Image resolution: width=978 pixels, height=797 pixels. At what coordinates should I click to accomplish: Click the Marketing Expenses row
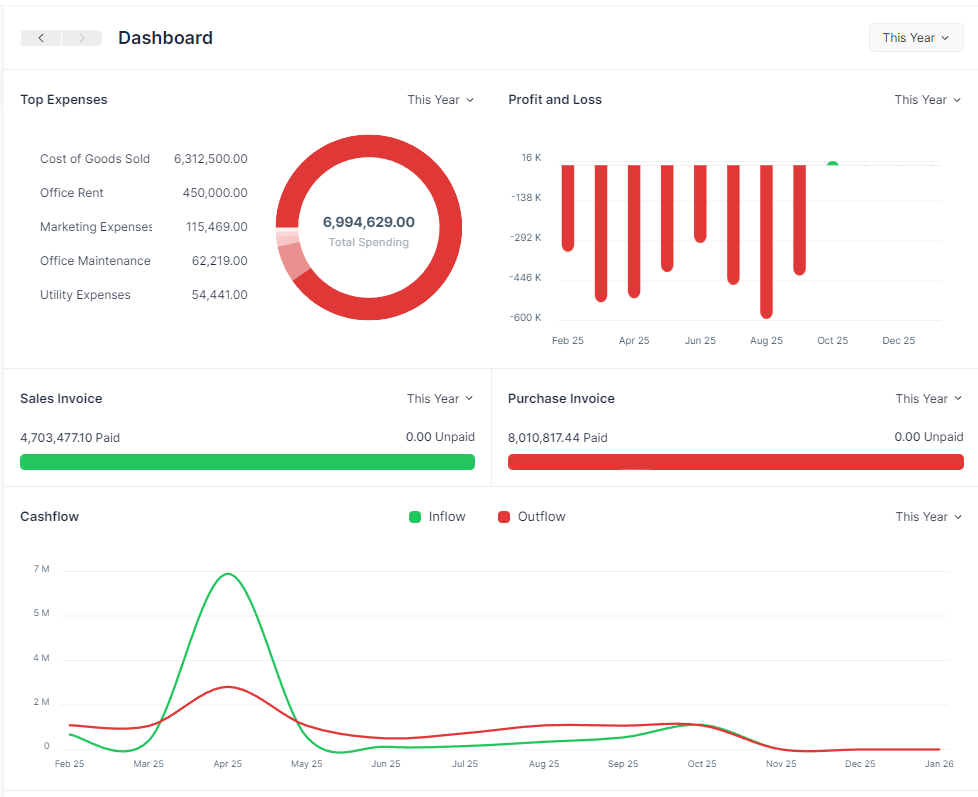[96, 227]
